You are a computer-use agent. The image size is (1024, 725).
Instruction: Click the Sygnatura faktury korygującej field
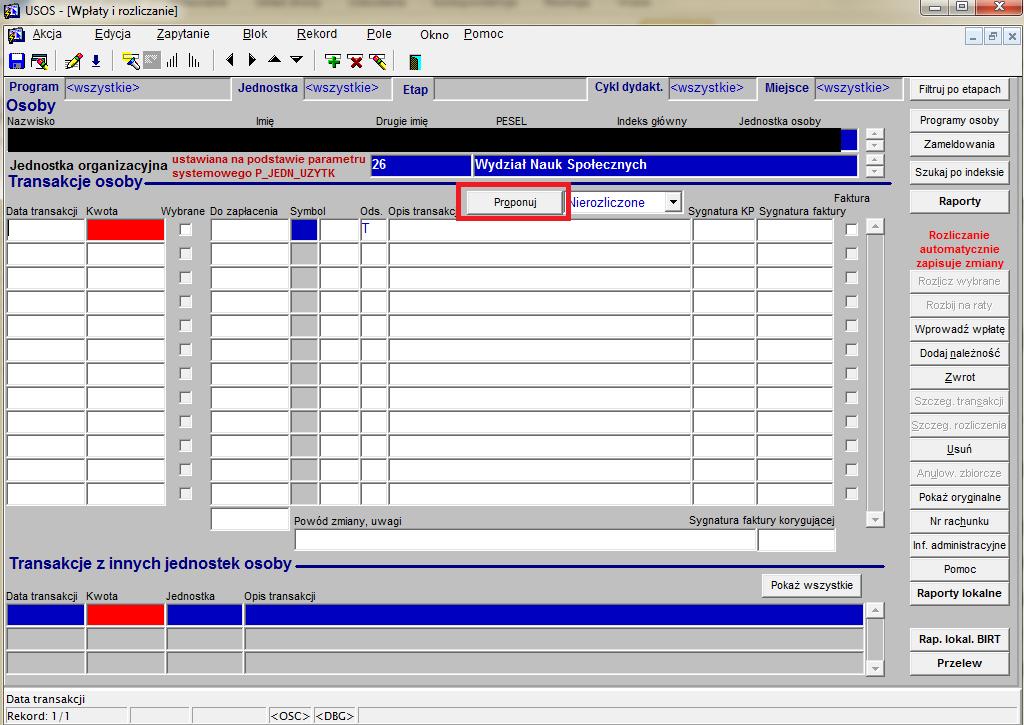pos(797,540)
